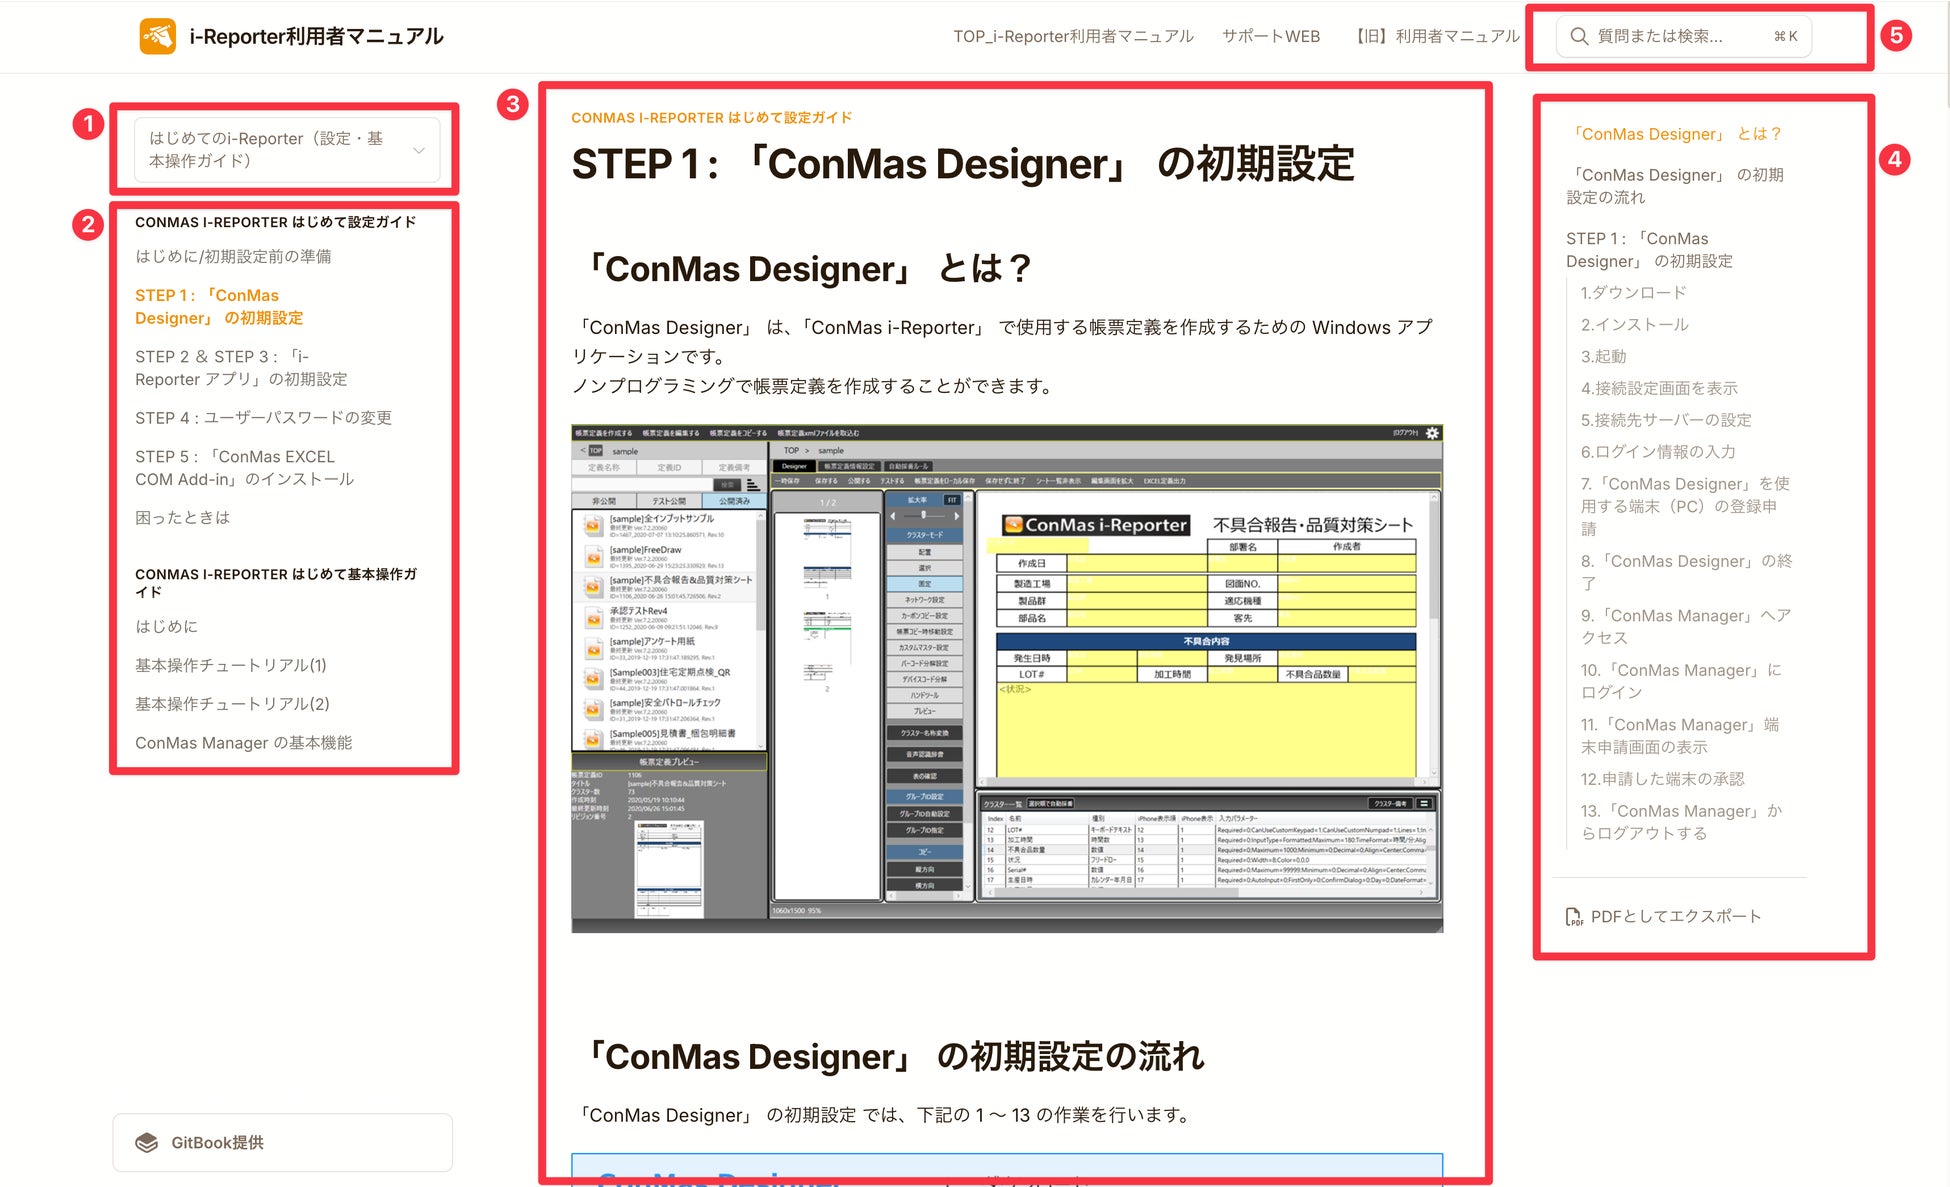Image resolution: width=1950 pixels, height=1187 pixels.
Task: Click the i-Reporter orange logo icon
Action: click(157, 36)
